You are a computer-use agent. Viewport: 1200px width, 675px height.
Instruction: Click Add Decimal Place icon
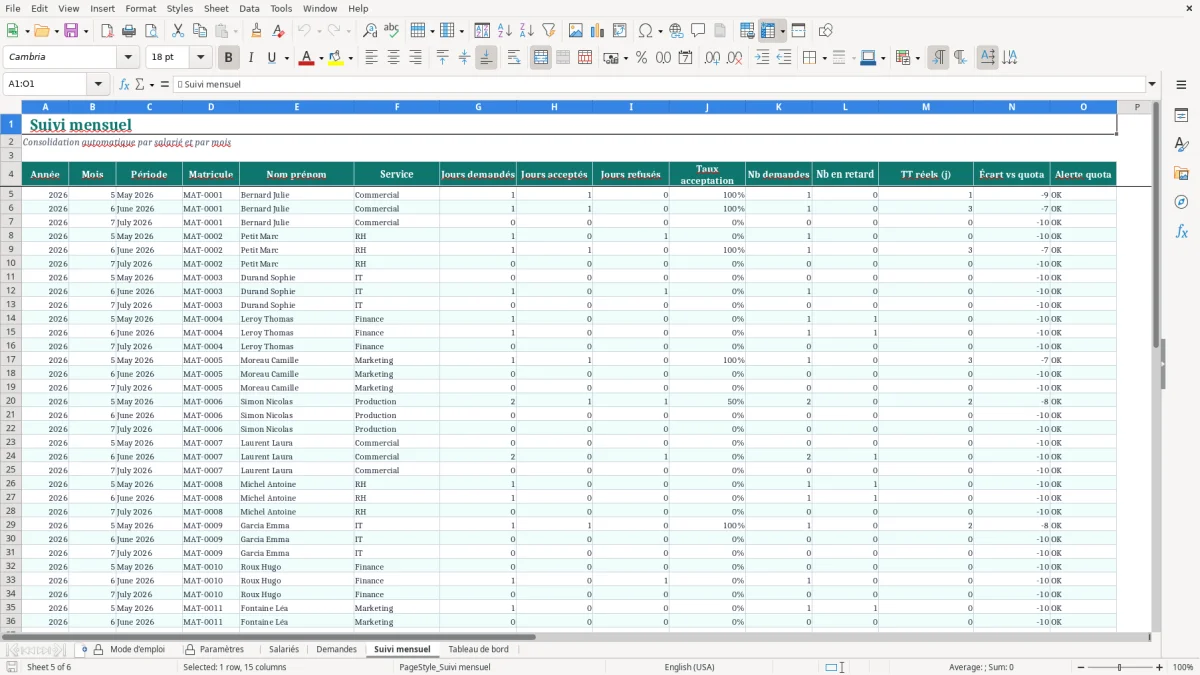point(713,58)
